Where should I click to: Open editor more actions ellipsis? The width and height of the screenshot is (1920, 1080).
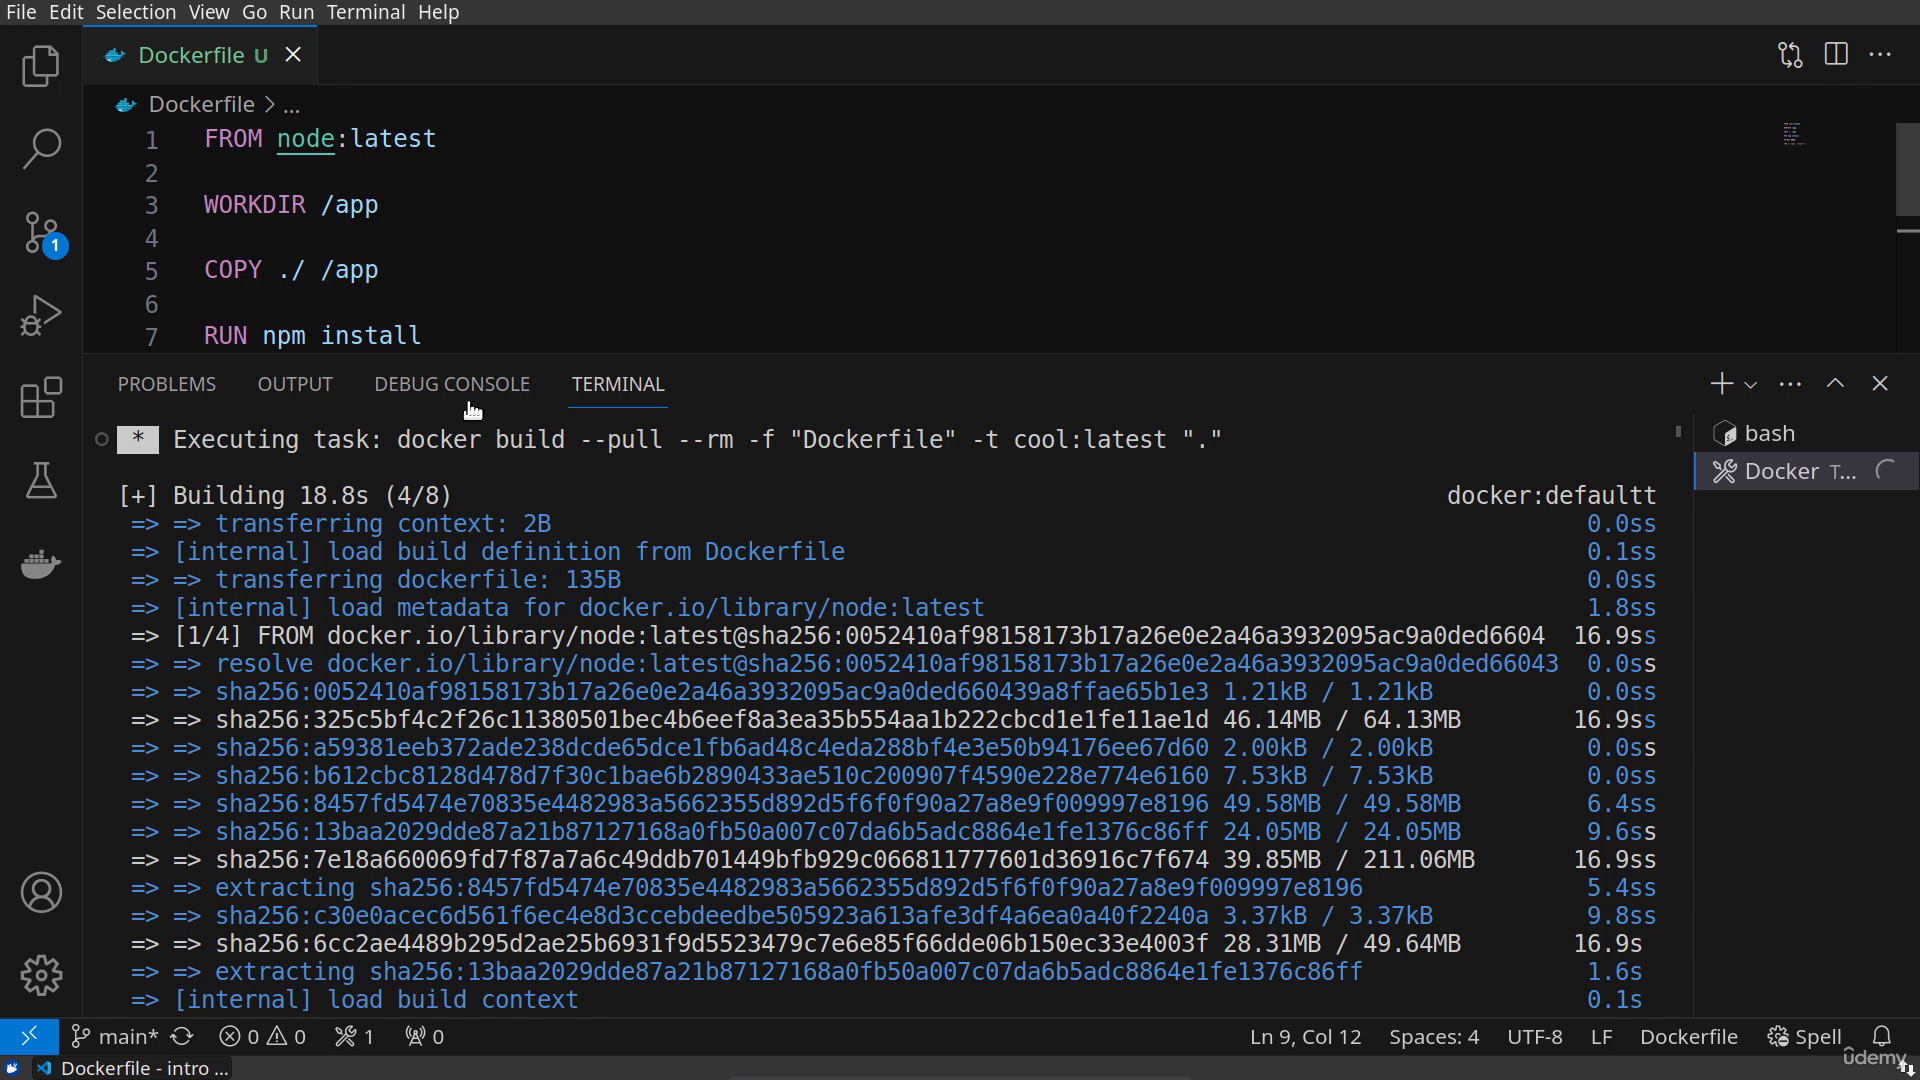coord(1880,55)
